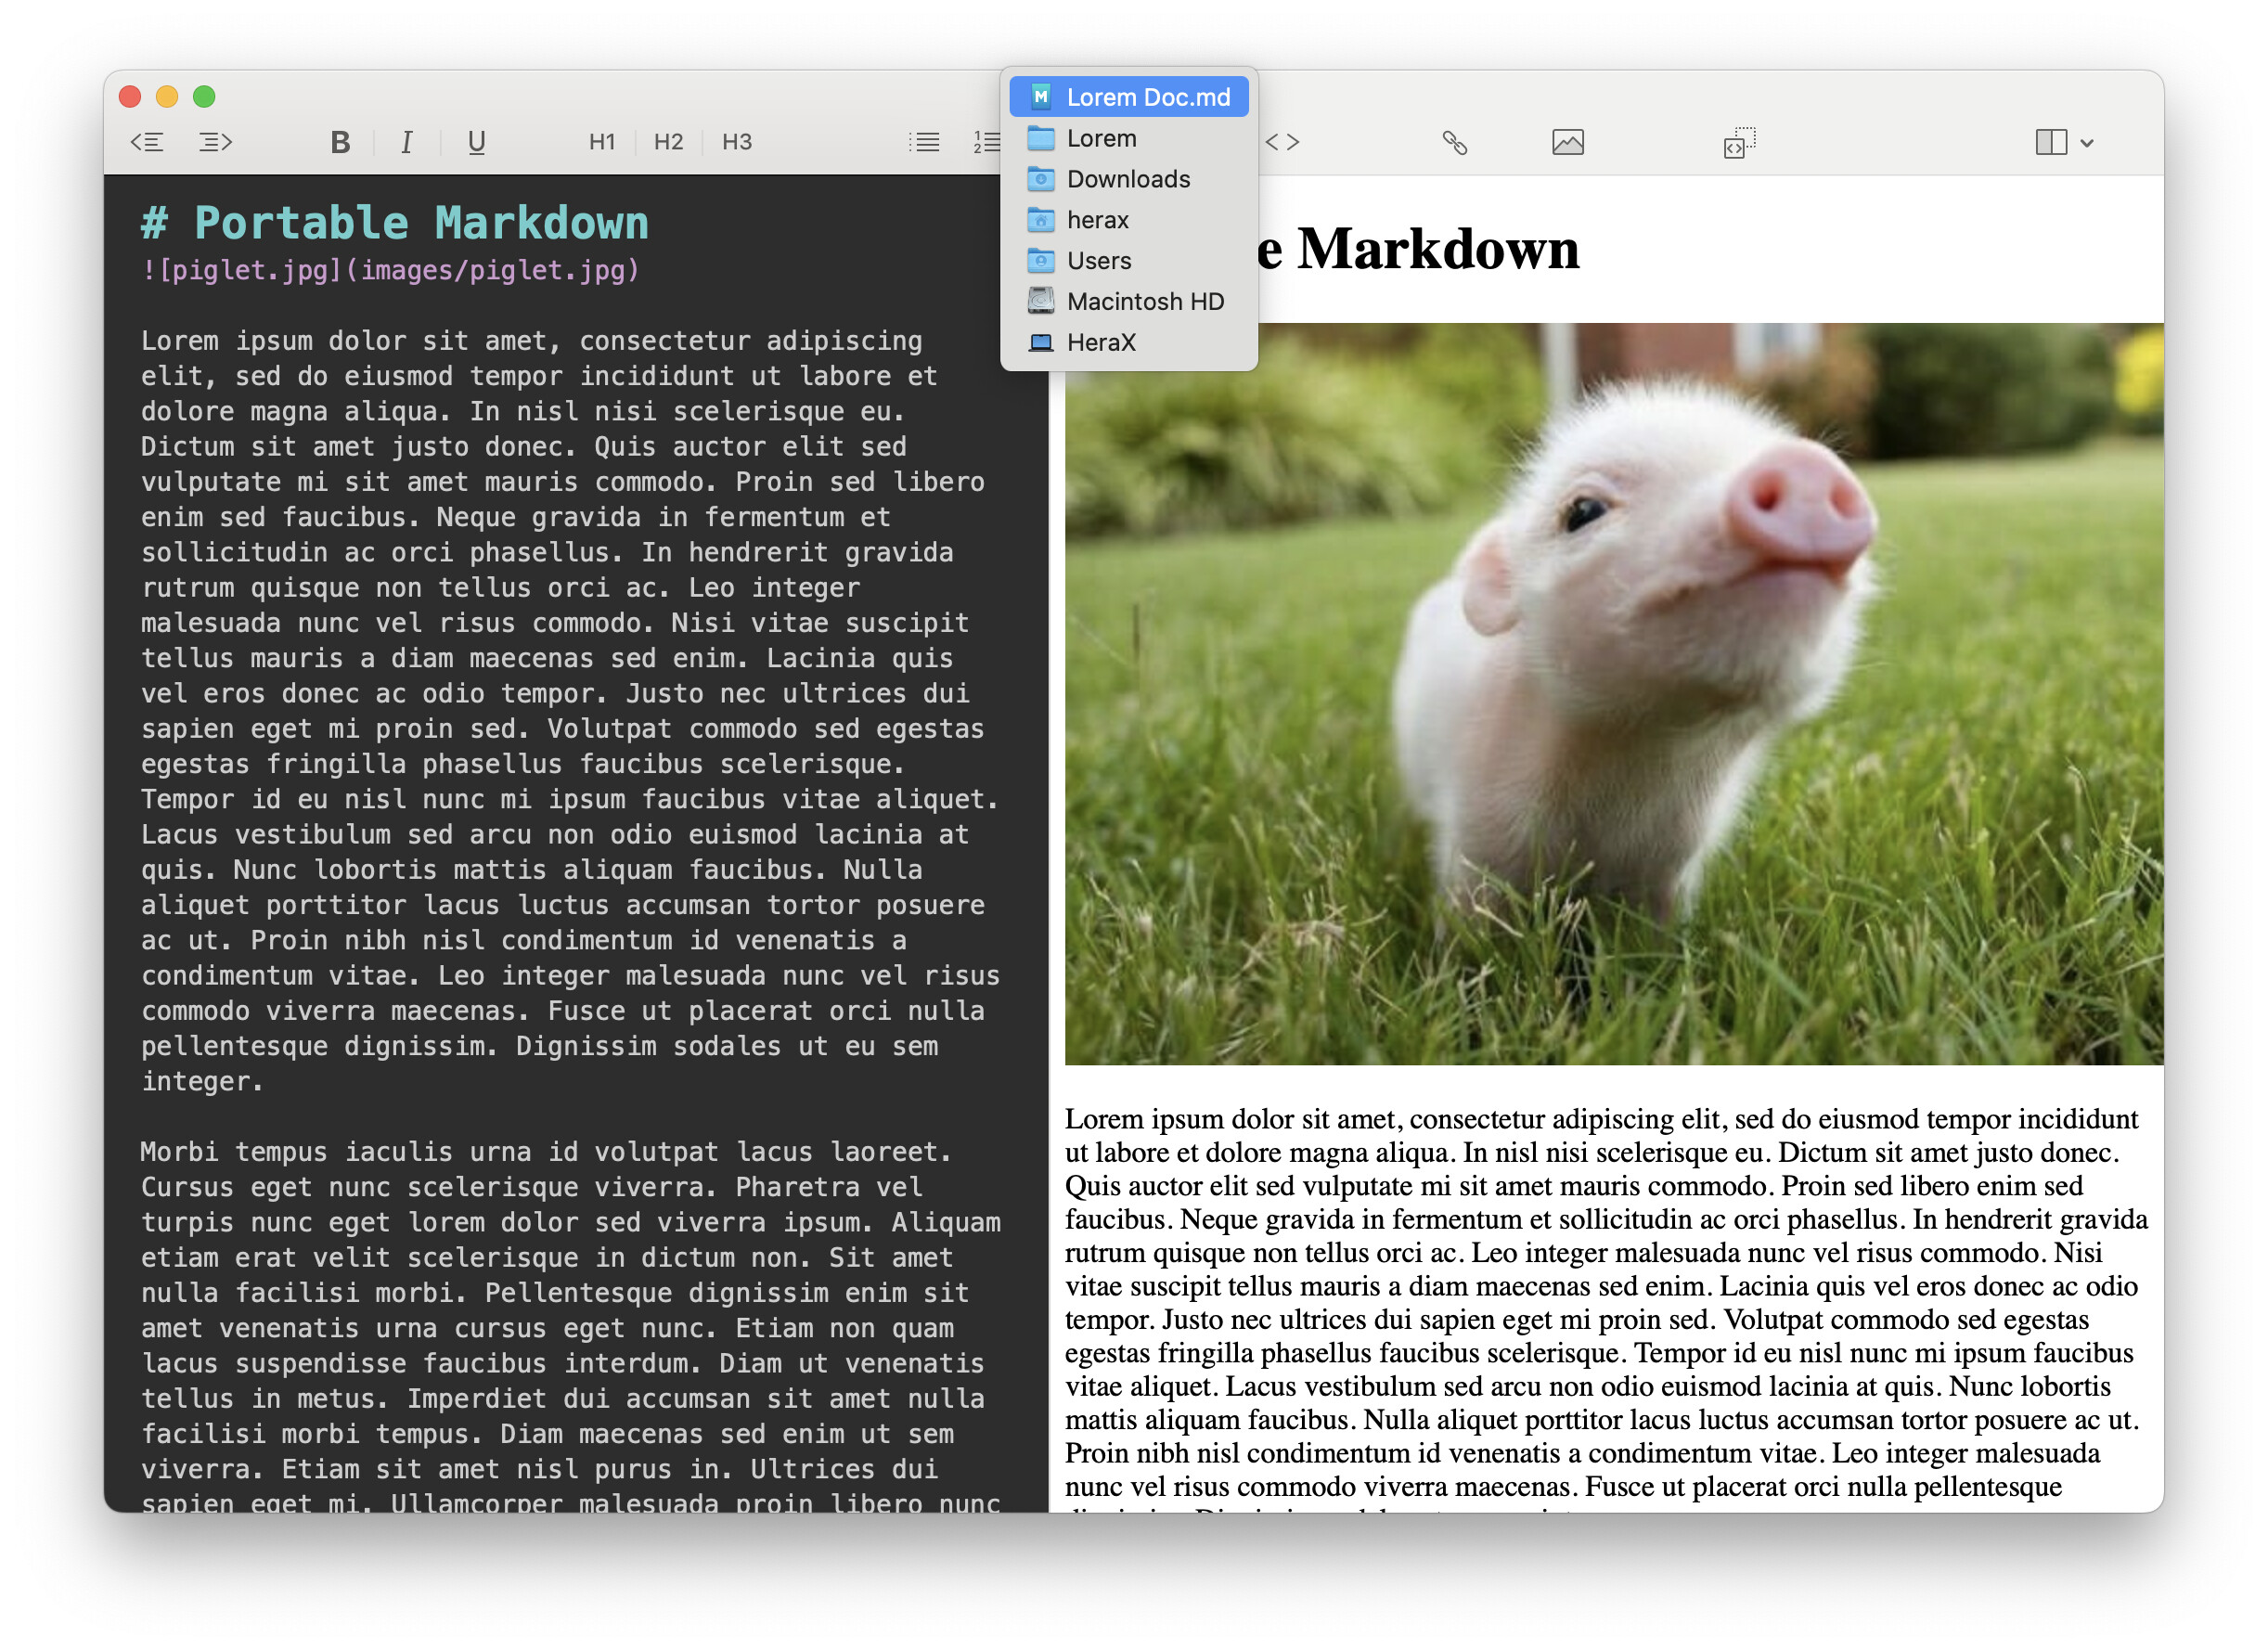Select Lorem Doc.md in path menu
This screenshot has width=2268, height=1650.
[x=1147, y=97]
